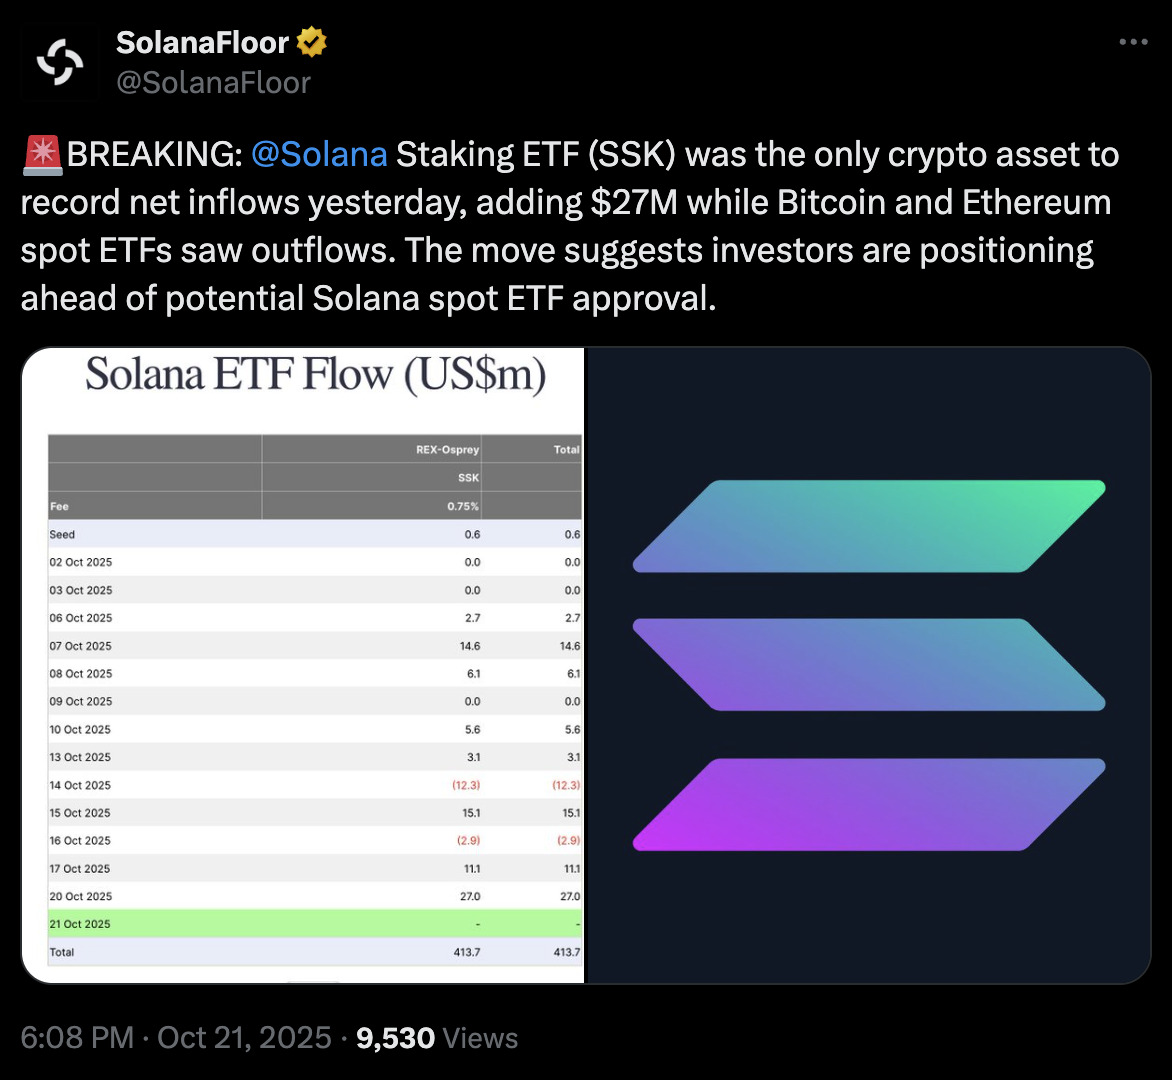Click the Solana ETF Flow (US$m) title
Viewport: 1172px width, 1080px height.
tap(315, 375)
